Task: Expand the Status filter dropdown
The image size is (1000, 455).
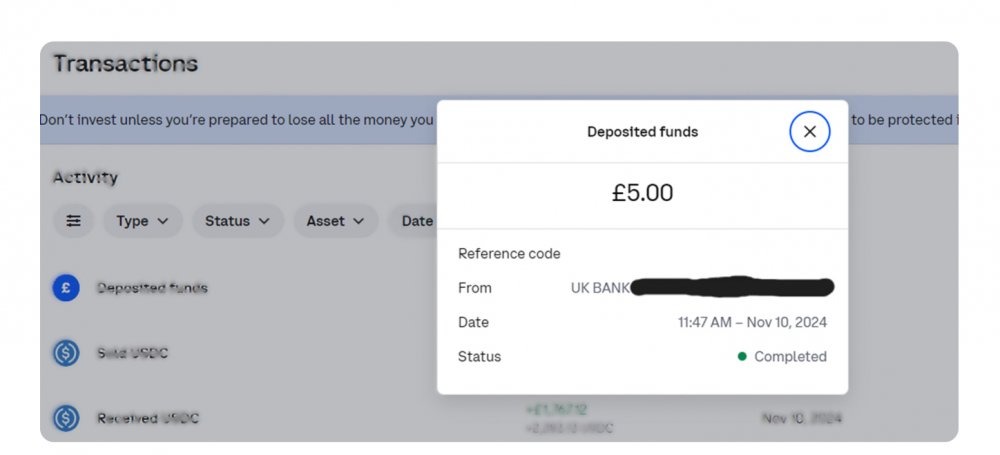Action: [238, 221]
